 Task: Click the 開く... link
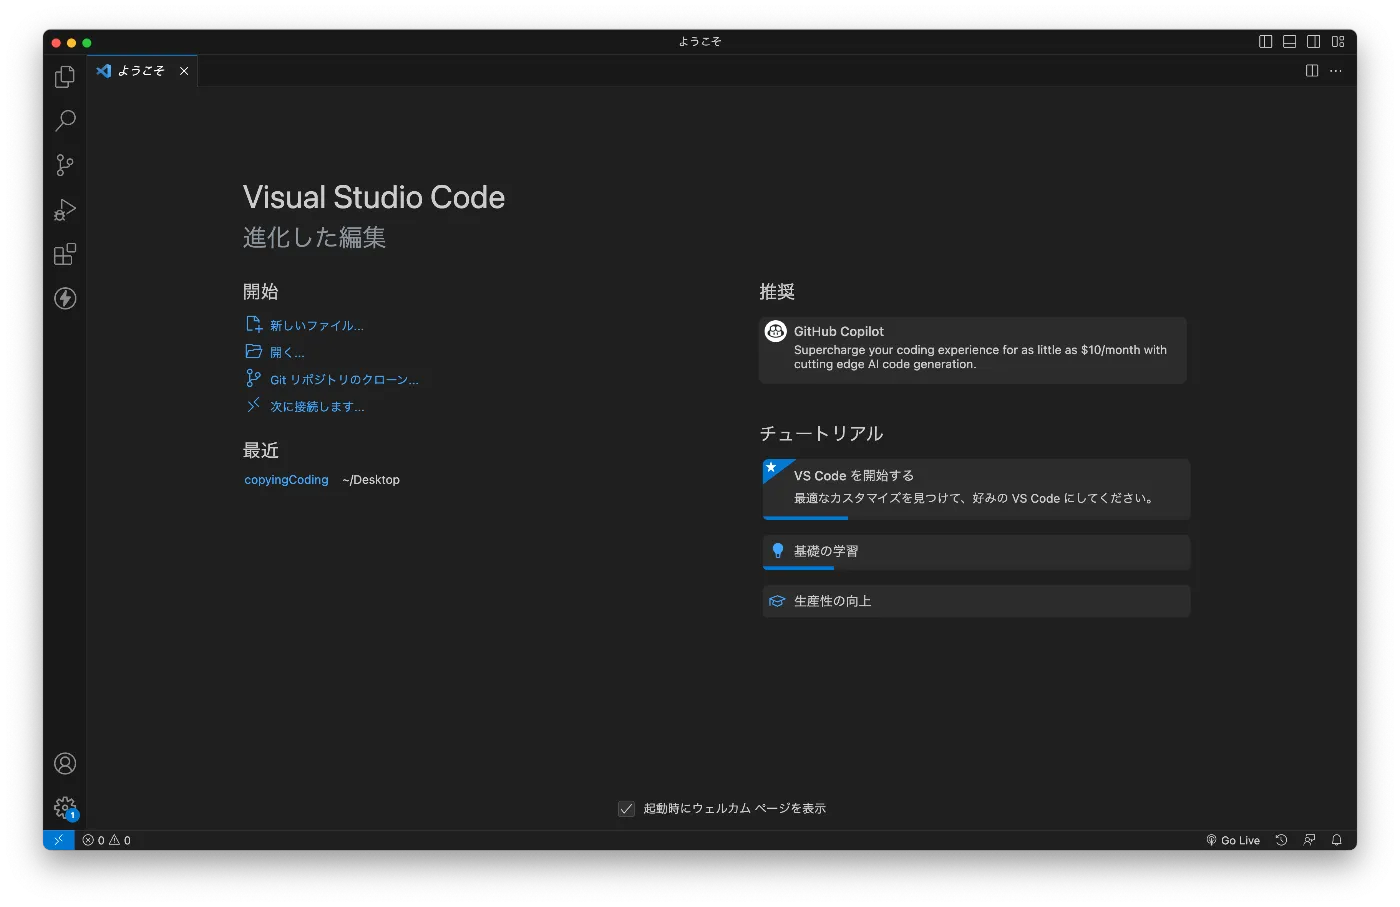[288, 353]
